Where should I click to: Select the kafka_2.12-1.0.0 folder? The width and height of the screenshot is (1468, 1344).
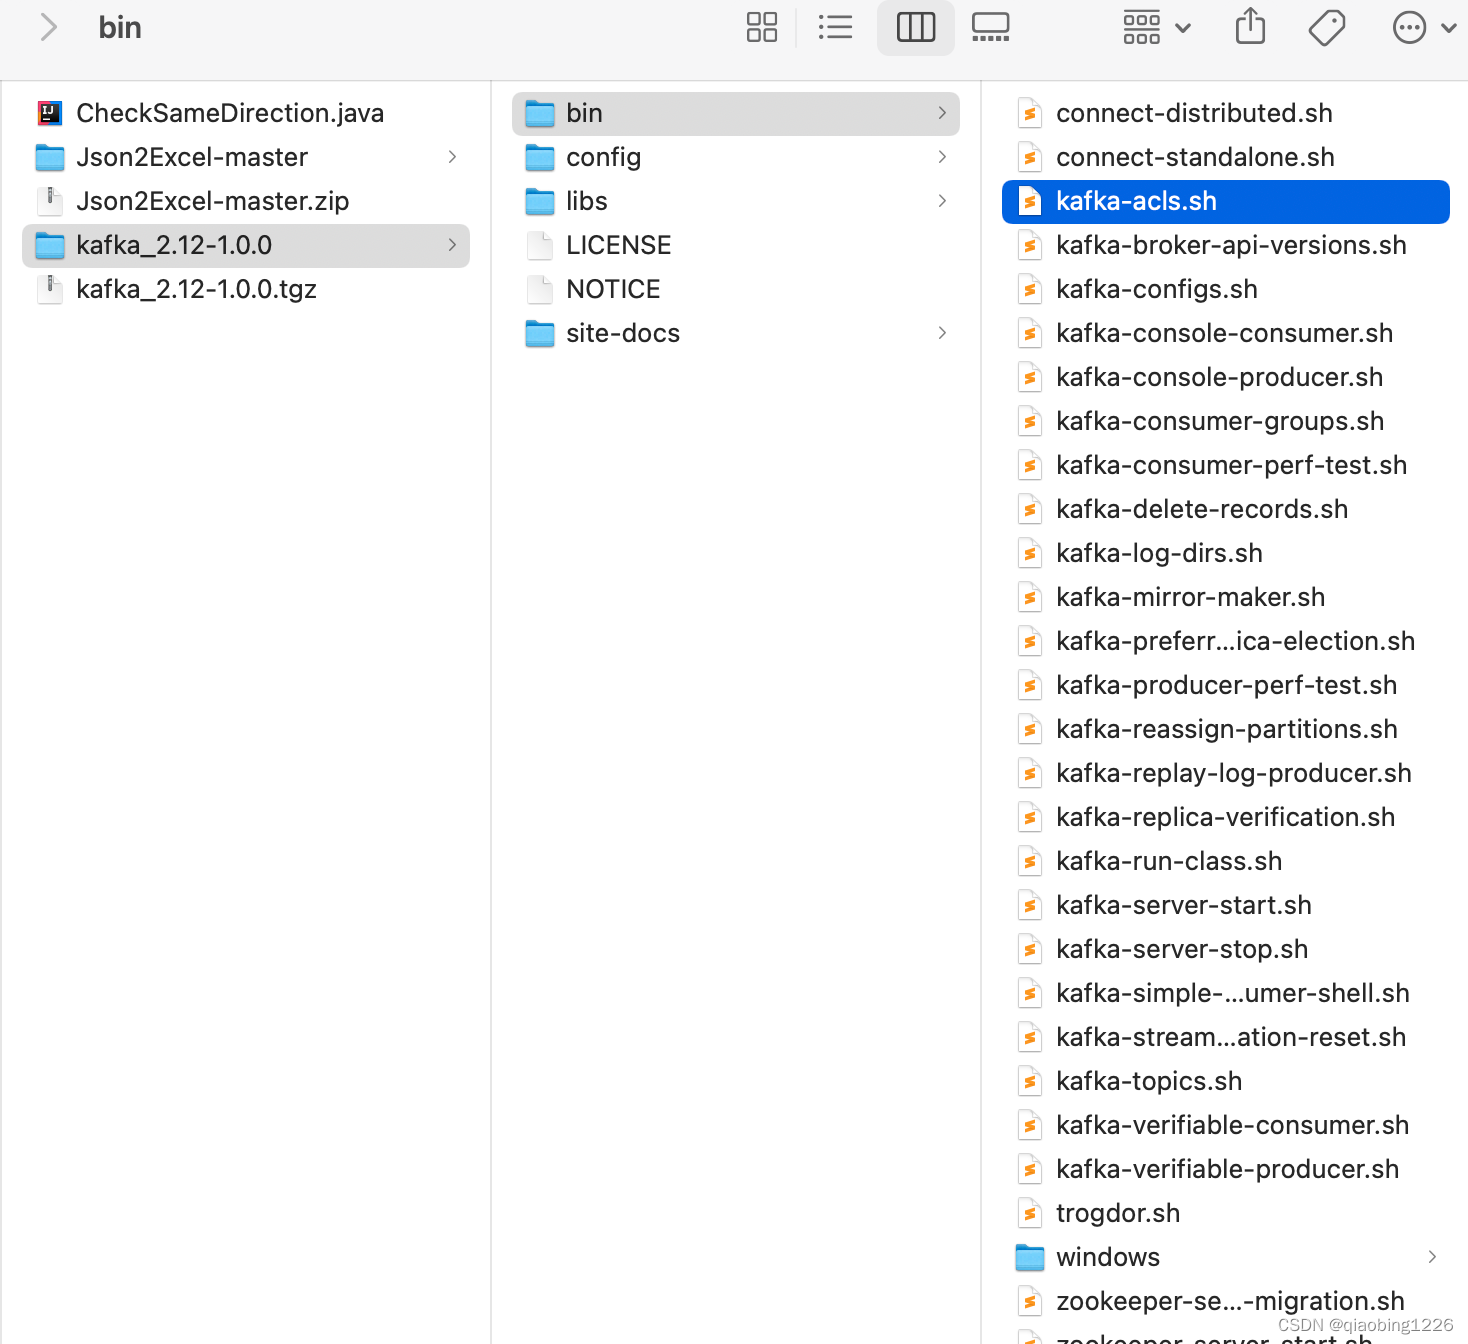click(246, 245)
